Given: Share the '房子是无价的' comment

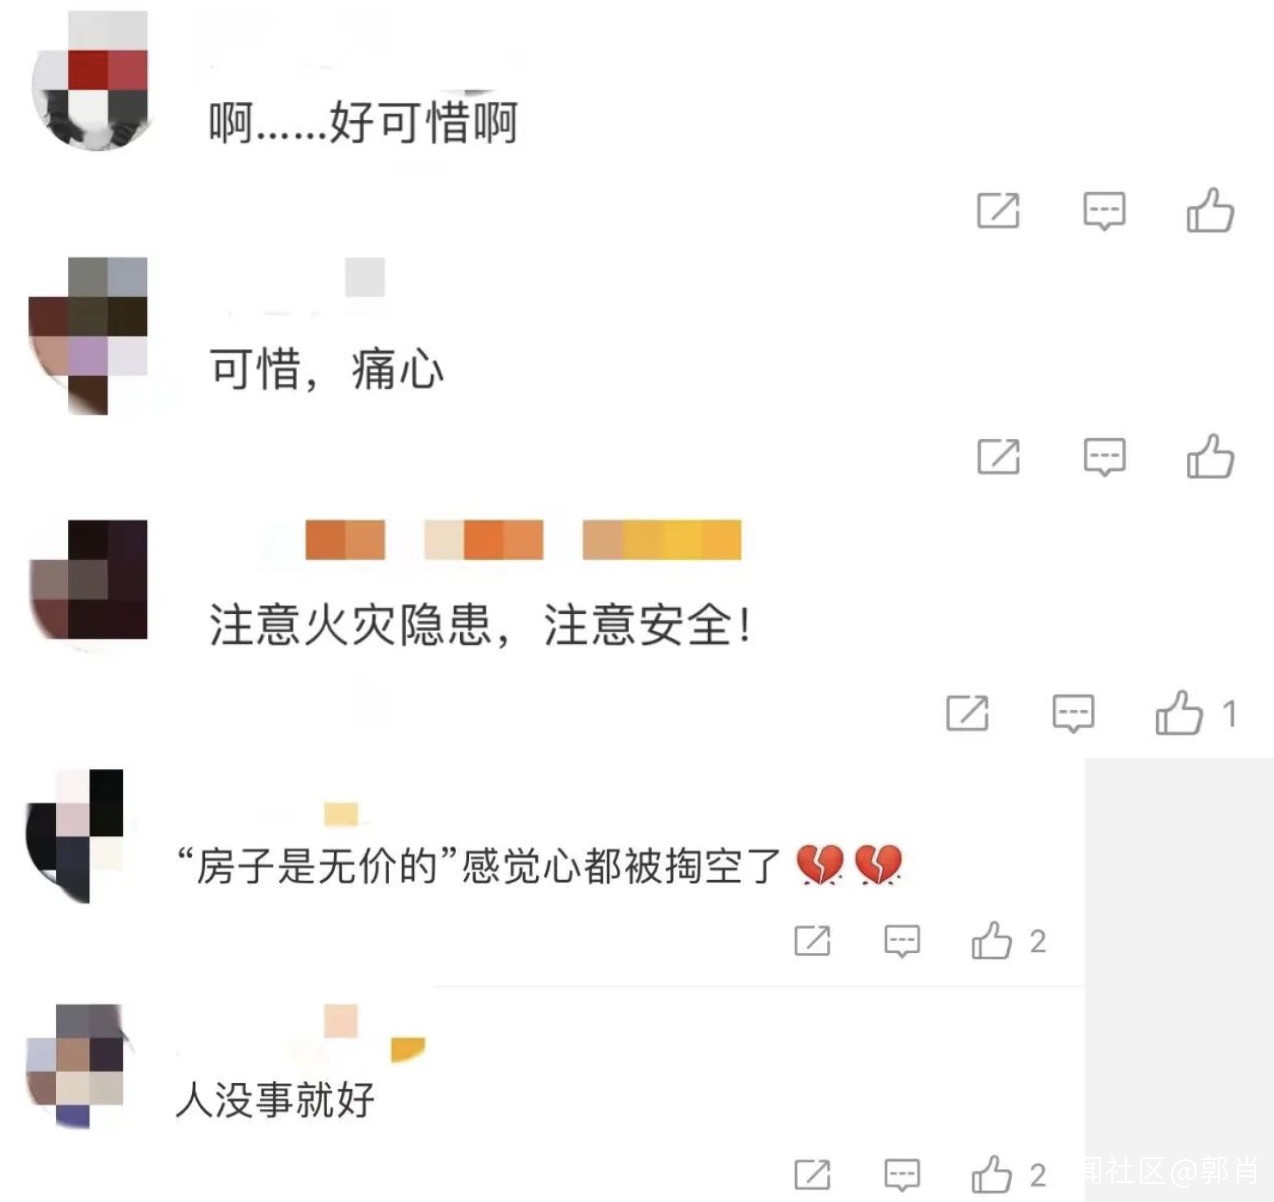Looking at the screenshot, I should (812, 940).
